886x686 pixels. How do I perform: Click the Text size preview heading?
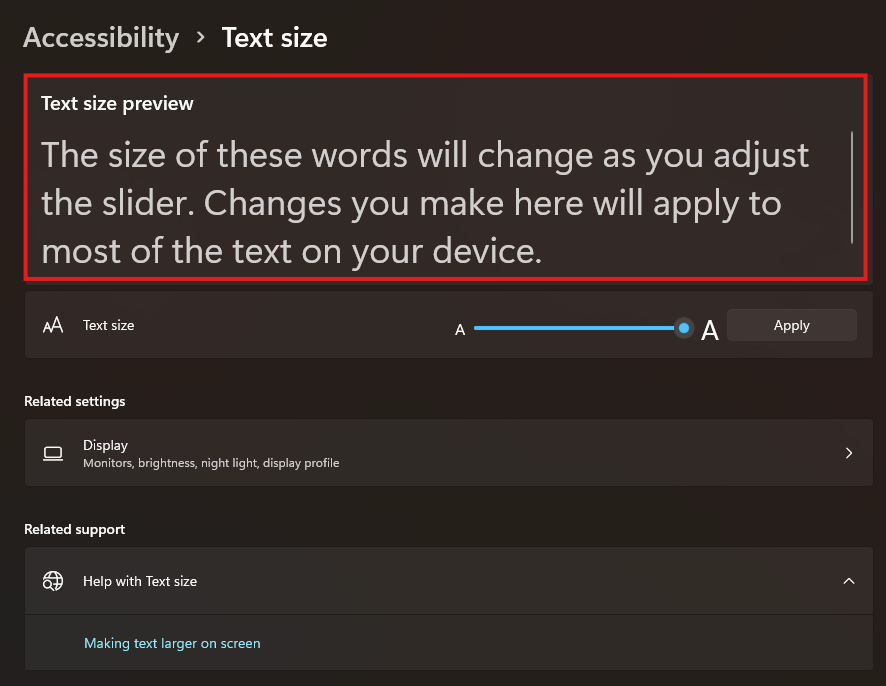[117, 103]
